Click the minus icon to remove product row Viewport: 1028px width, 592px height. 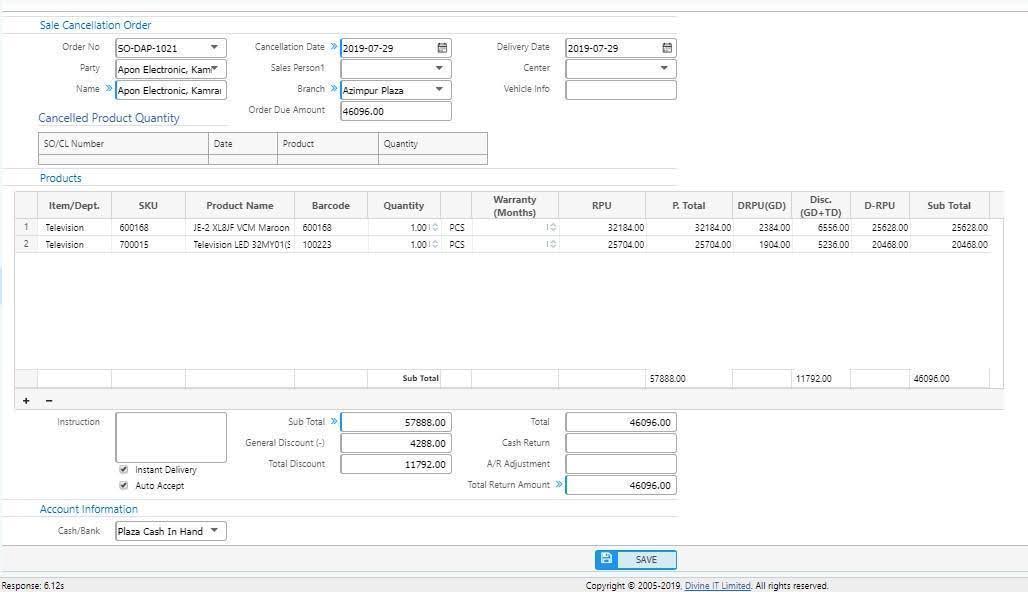tap(49, 401)
